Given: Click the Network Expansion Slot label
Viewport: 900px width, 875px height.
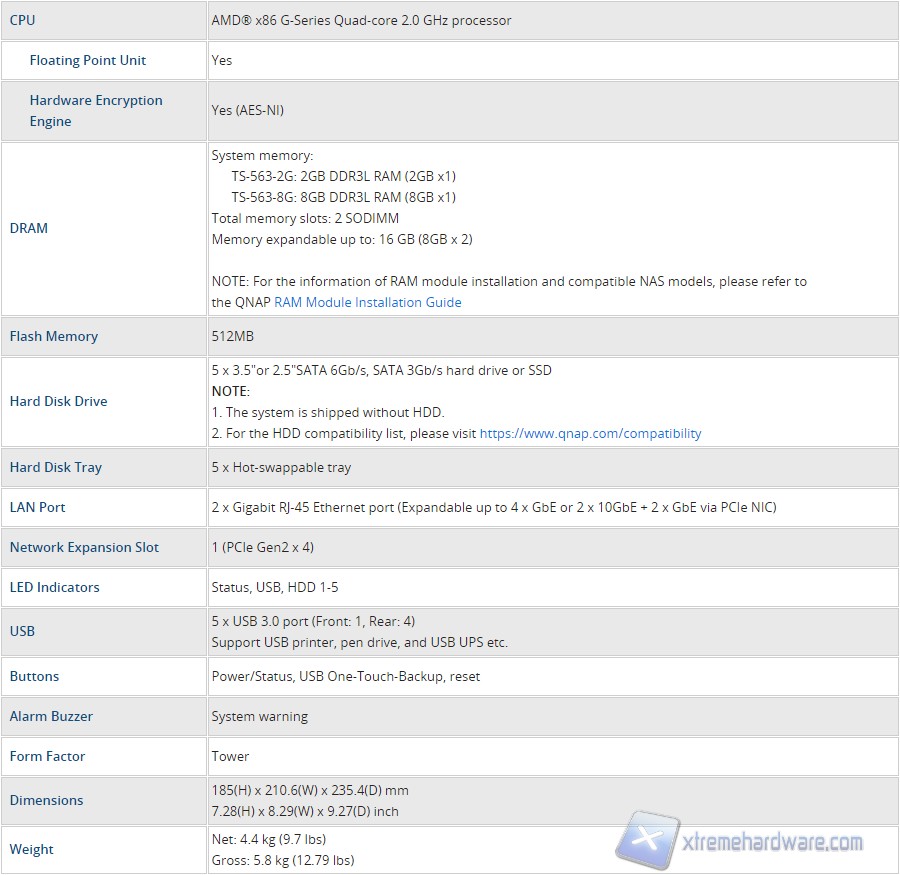Looking at the screenshot, I should point(84,547).
